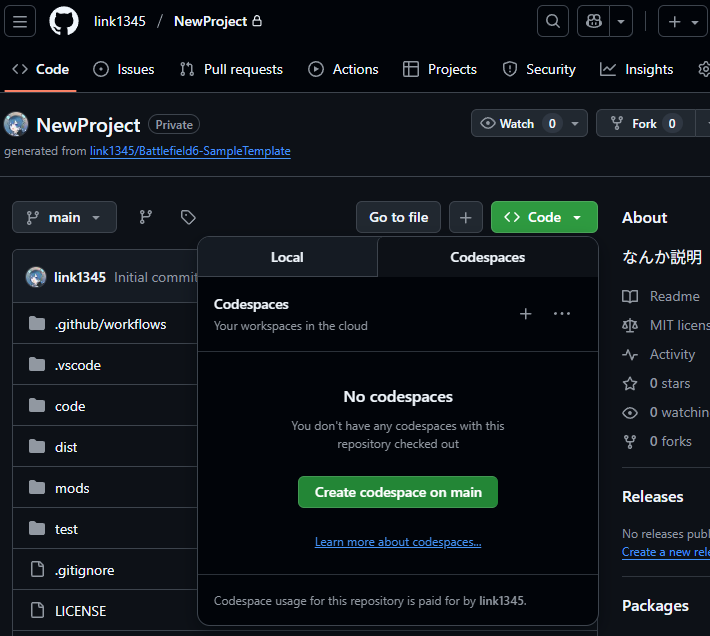Open the Initial commit message link
Image resolution: width=710 pixels, height=636 pixels.
pyautogui.click(x=156, y=277)
